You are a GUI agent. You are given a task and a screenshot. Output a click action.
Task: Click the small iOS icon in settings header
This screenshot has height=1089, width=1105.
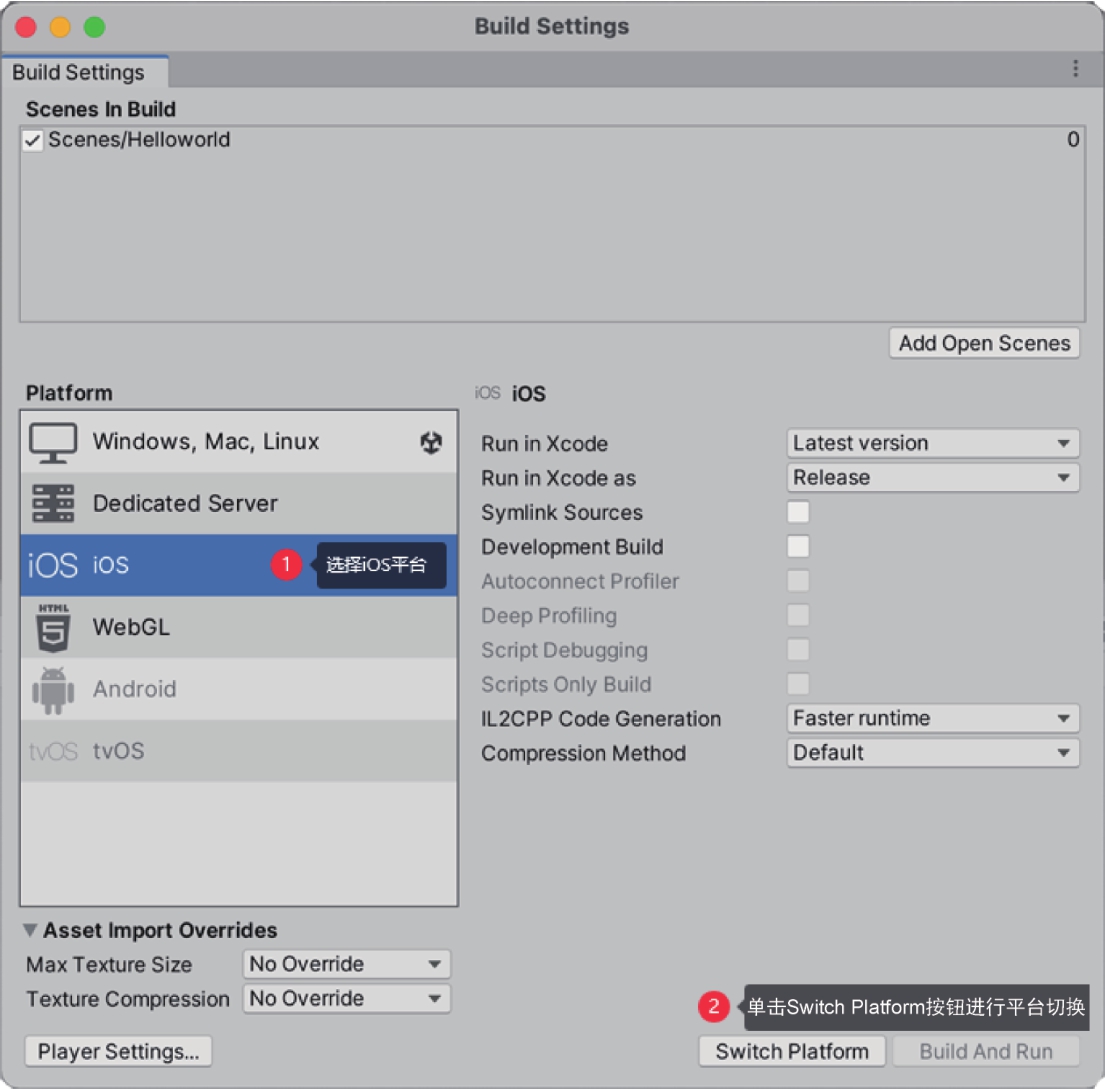click(x=487, y=393)
